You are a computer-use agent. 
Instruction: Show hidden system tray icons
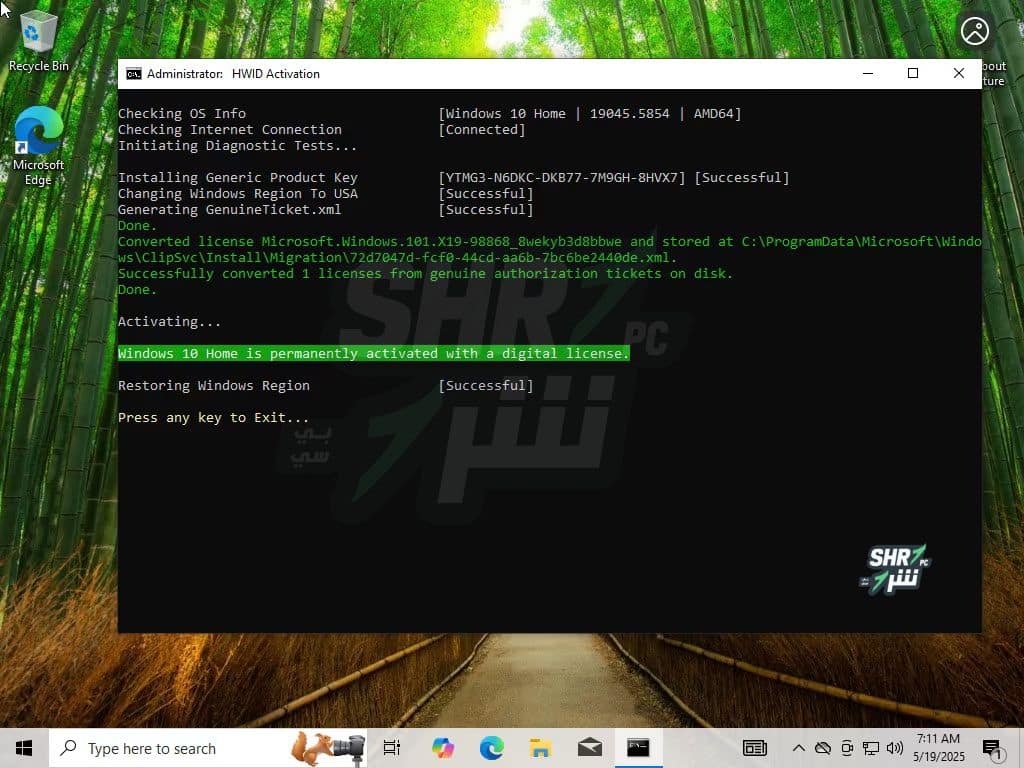[x=798, y=748]
